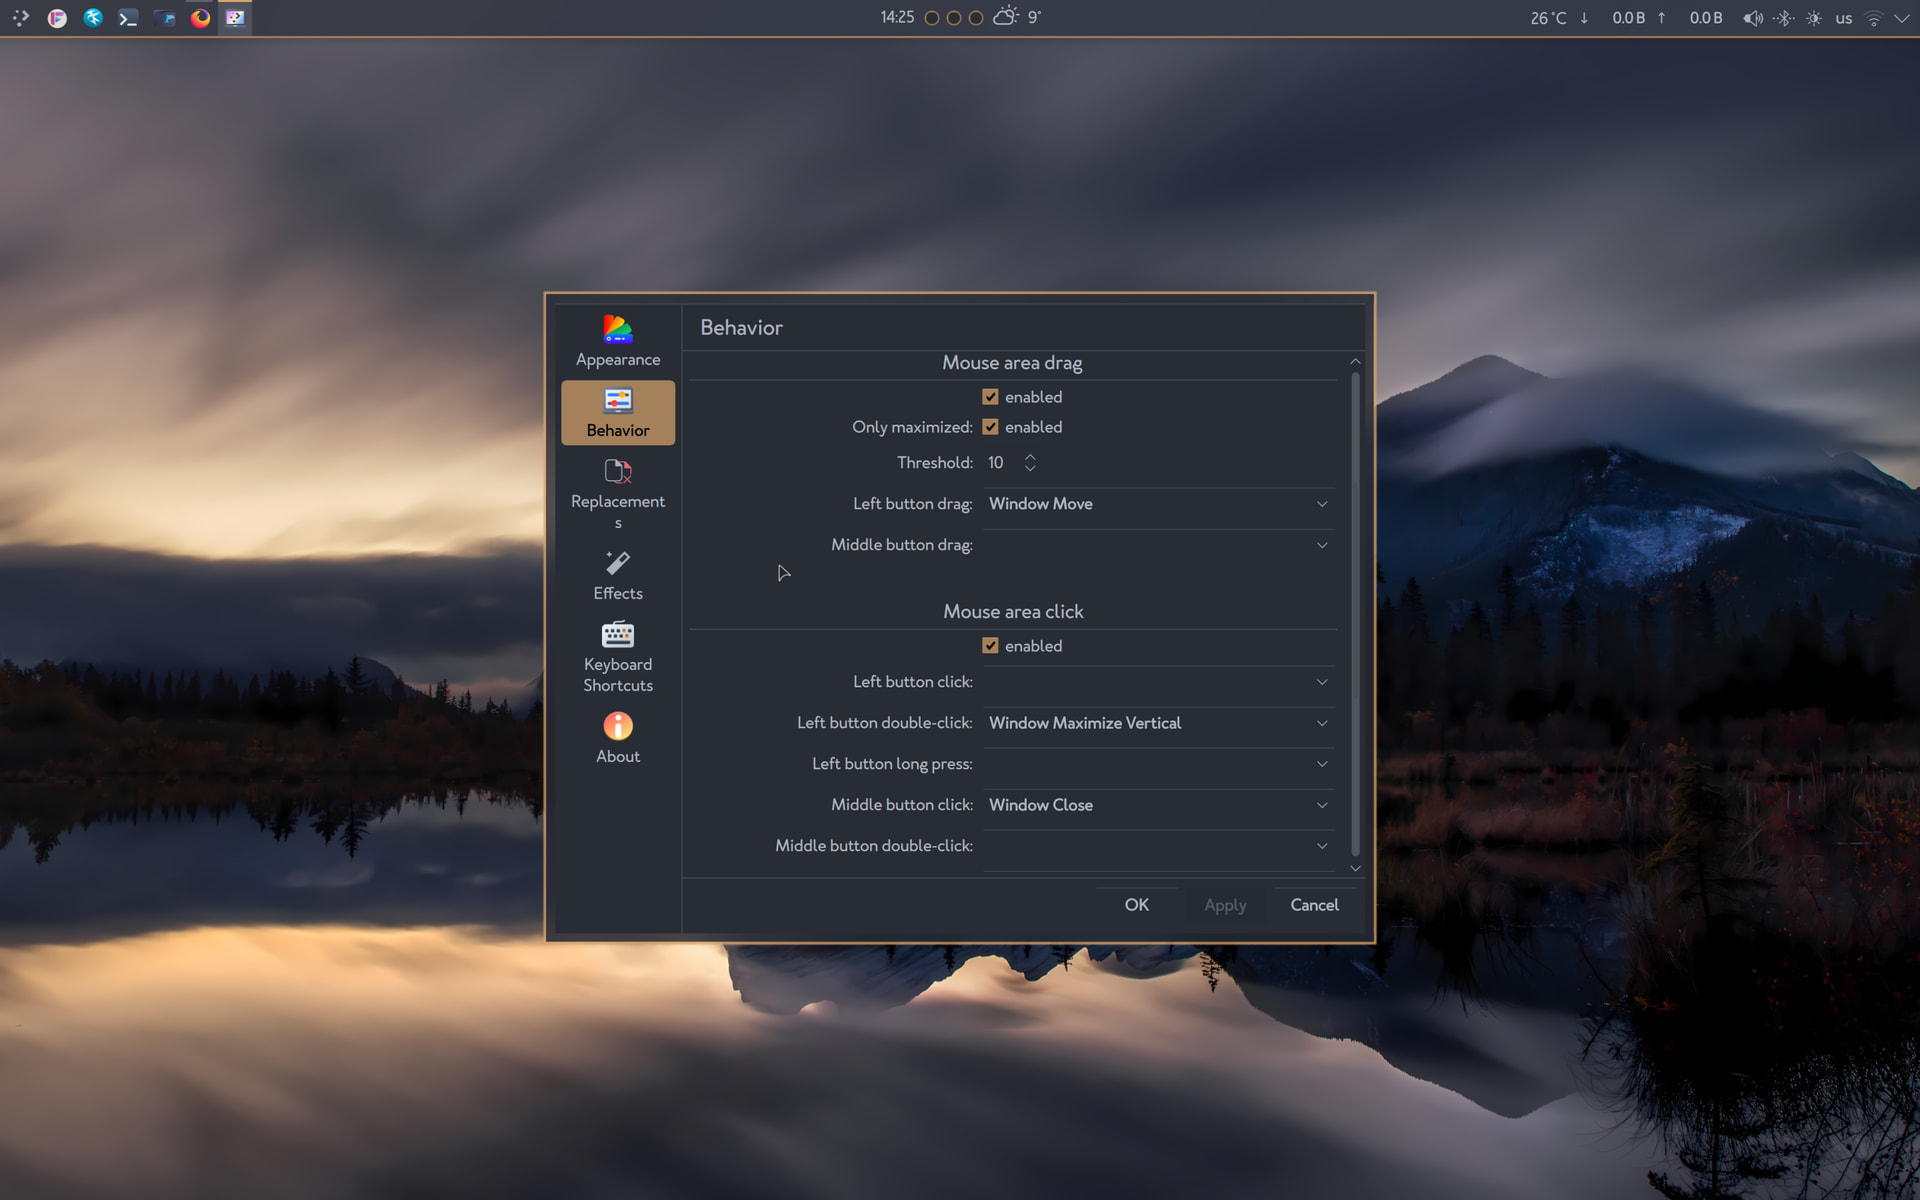
Task: Open the Middle button click dropdown
Action: pyautogui.click(x=1158, y=805)
